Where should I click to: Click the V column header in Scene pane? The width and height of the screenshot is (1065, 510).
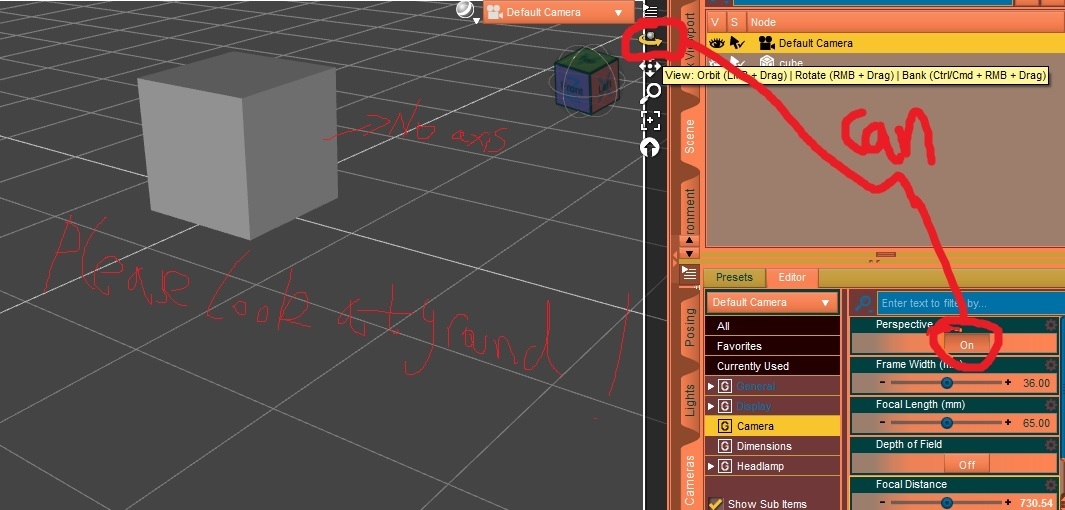(x=715, y=22)
